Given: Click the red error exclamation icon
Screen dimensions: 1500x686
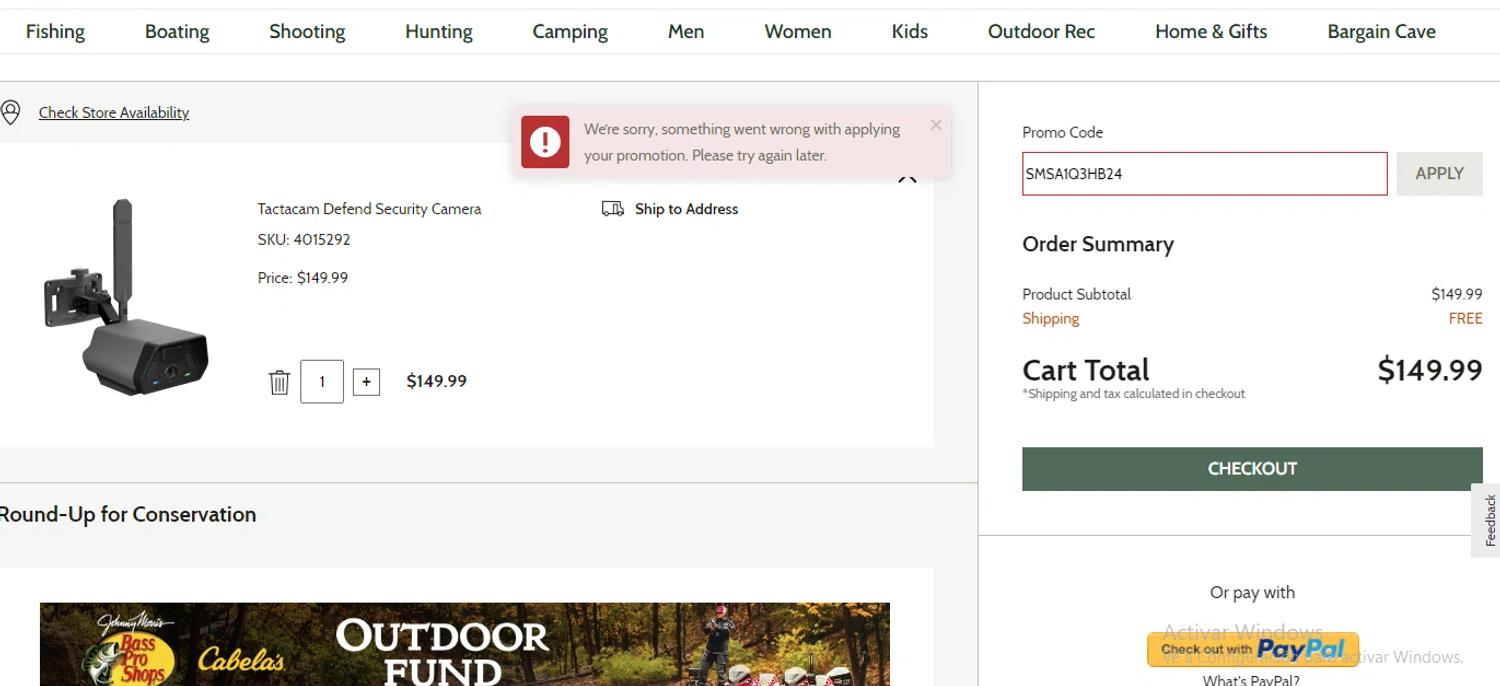Looking at the screenshot, I should [x=545, y=142].
